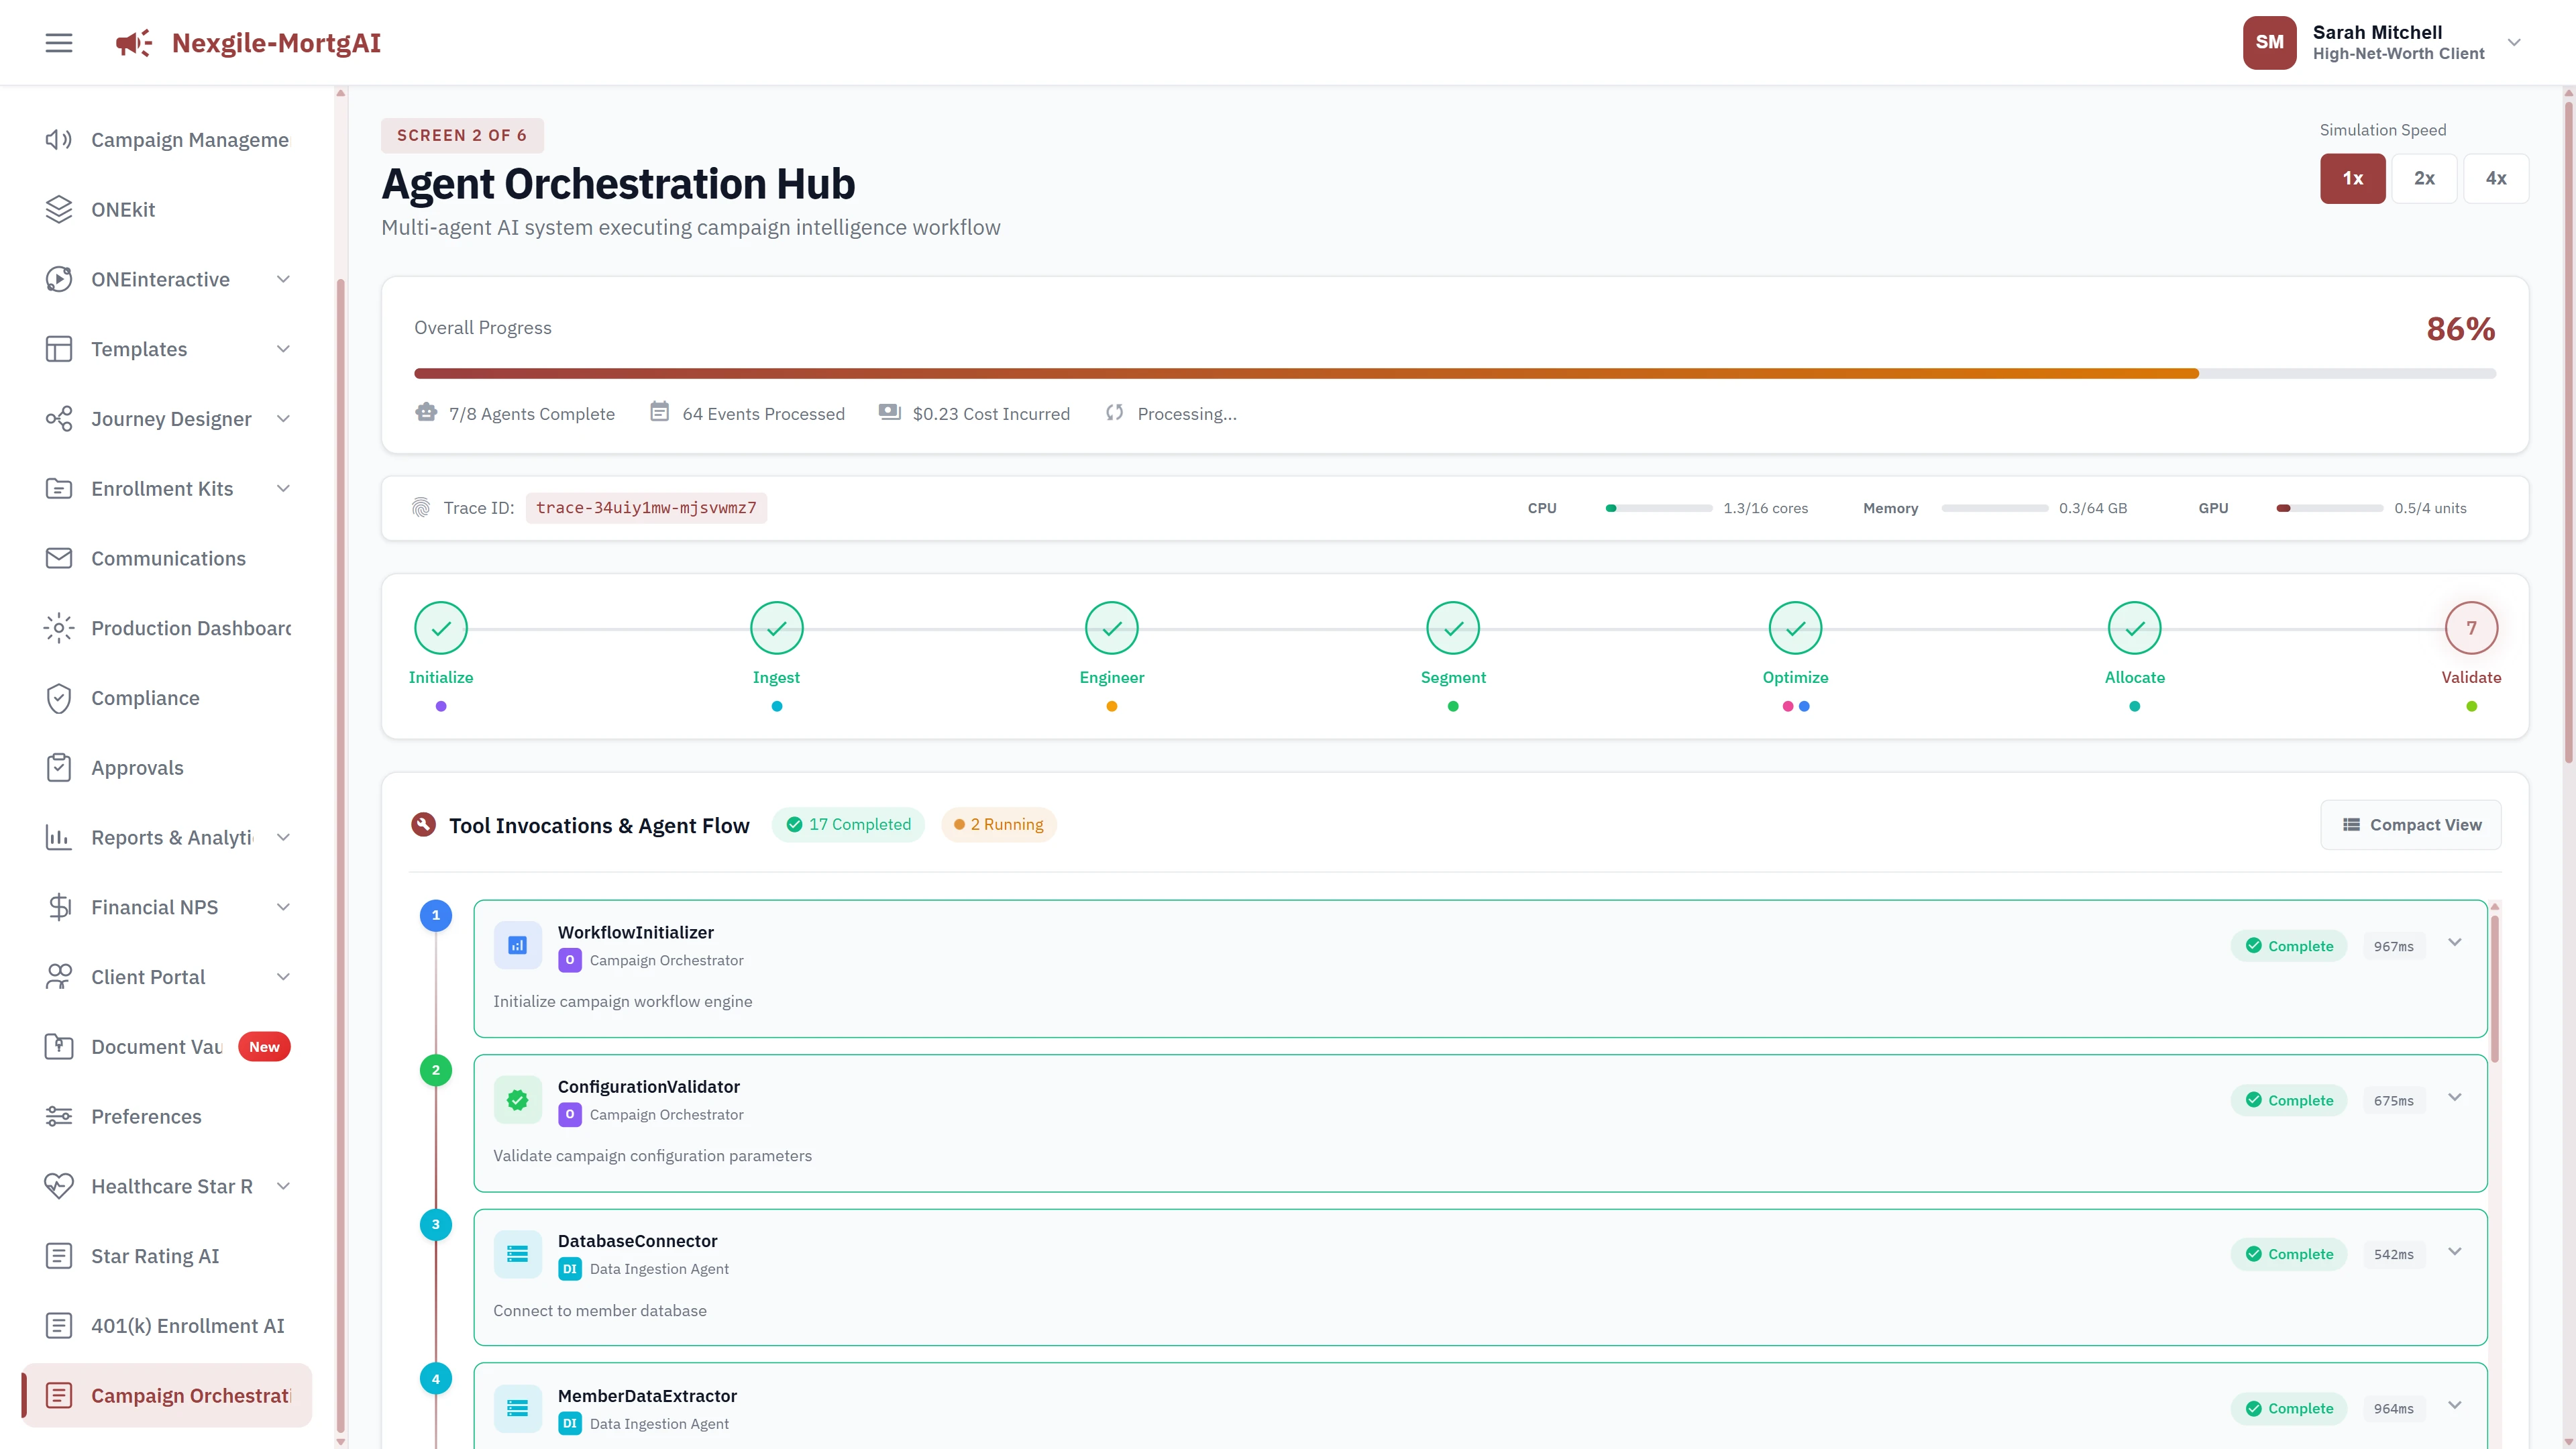Click the Trace ID fingerprint icon
2576x1449 pixels.
tap(422, 507)
